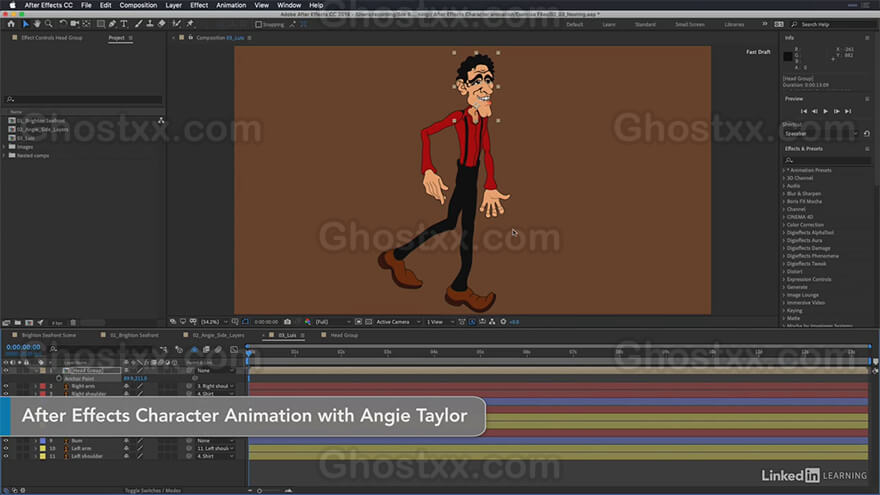The image size is (880, 495).
Task: Open the After Effects CC app menu
Action: pos(49,5)
